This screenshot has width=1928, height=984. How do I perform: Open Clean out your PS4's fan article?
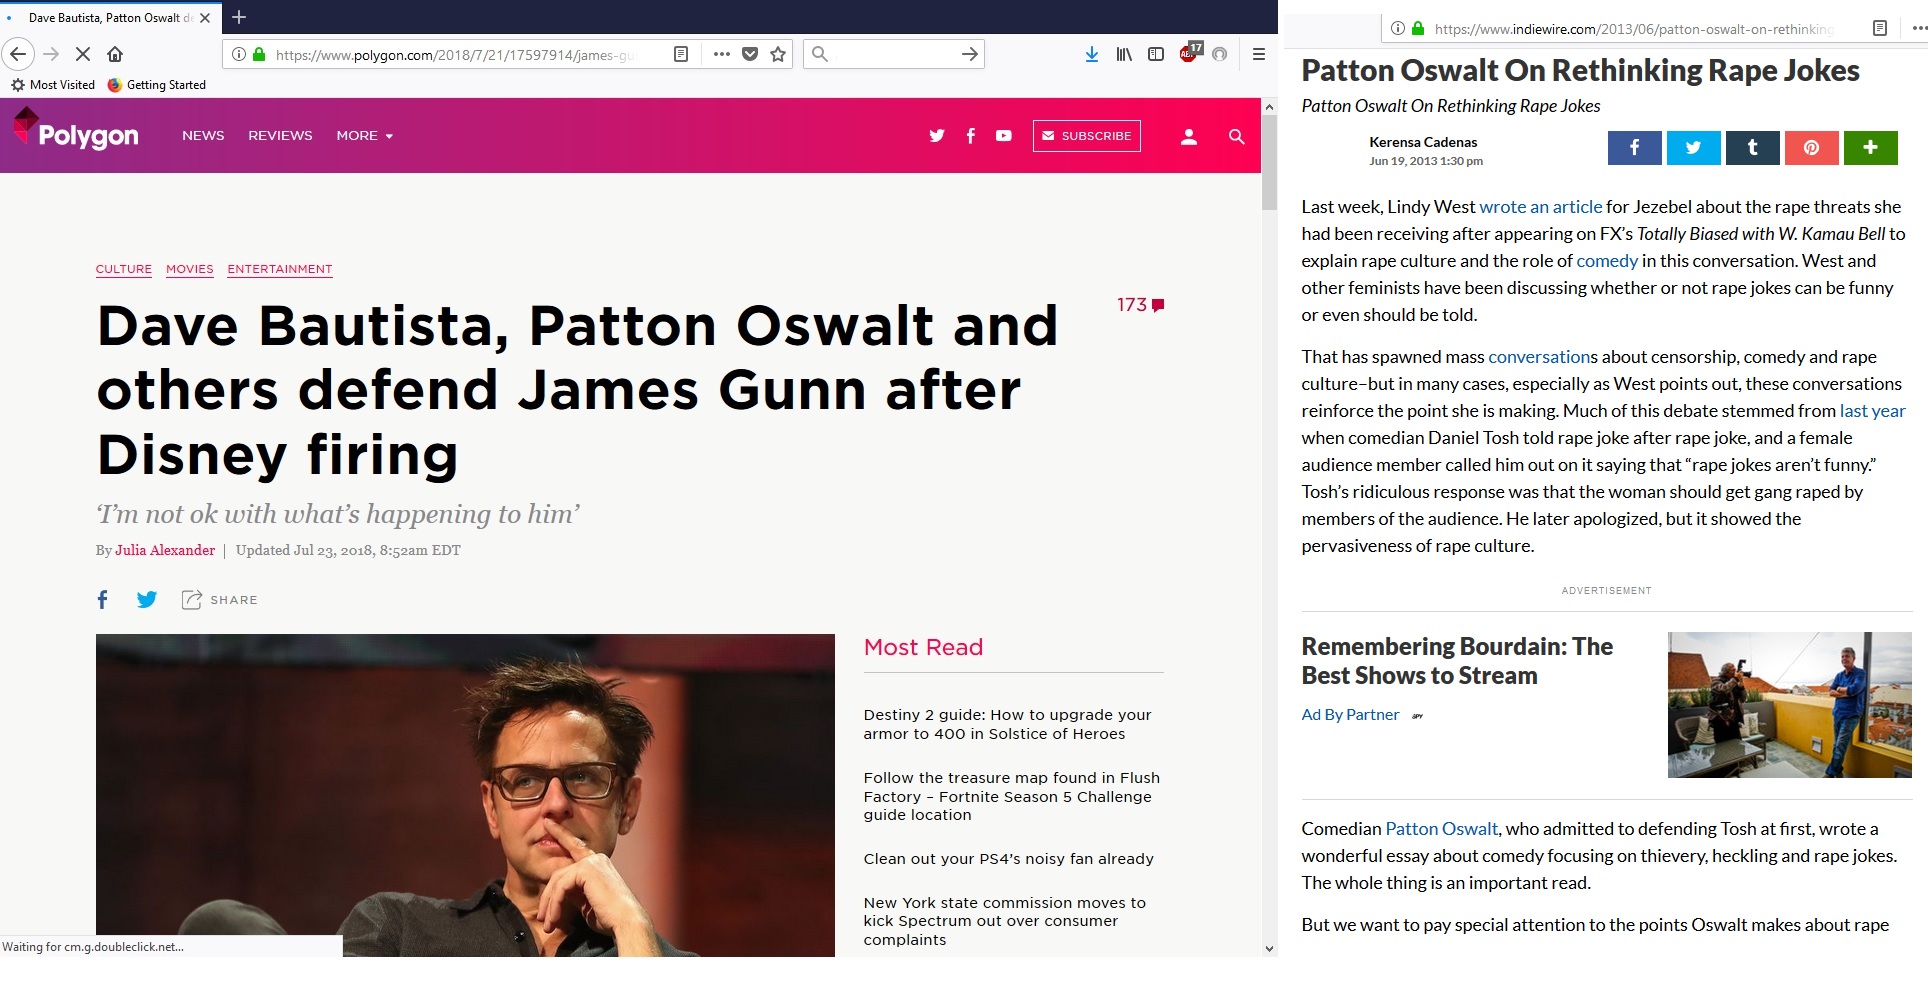(x=1009, y=859)
